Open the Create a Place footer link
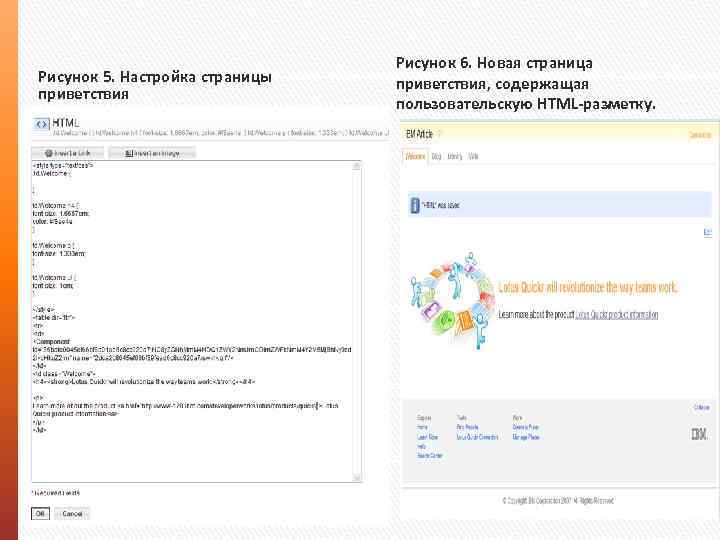Image resolution: width=720 pixels, height=540 pixels. point(526,427)
